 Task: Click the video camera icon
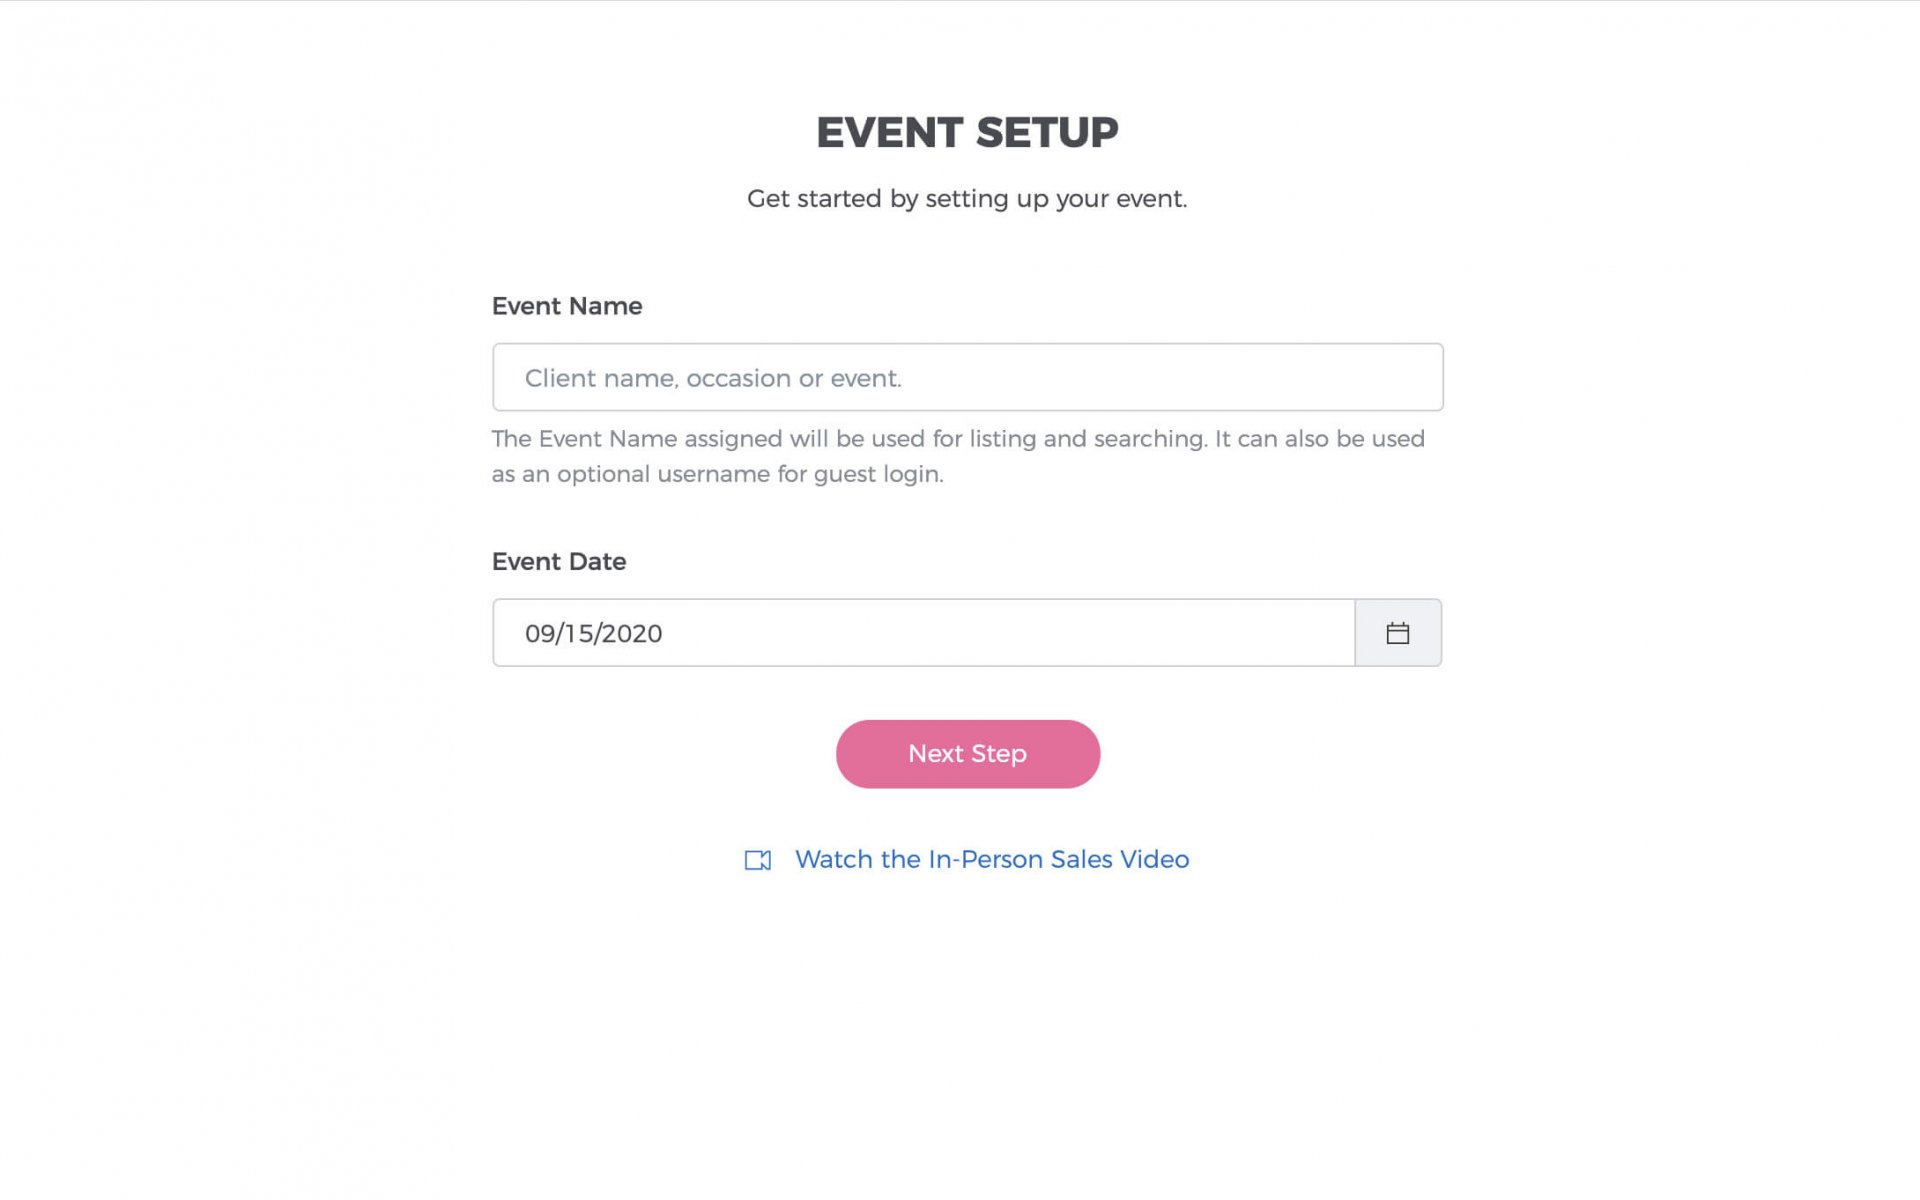(x=758, y=860)
